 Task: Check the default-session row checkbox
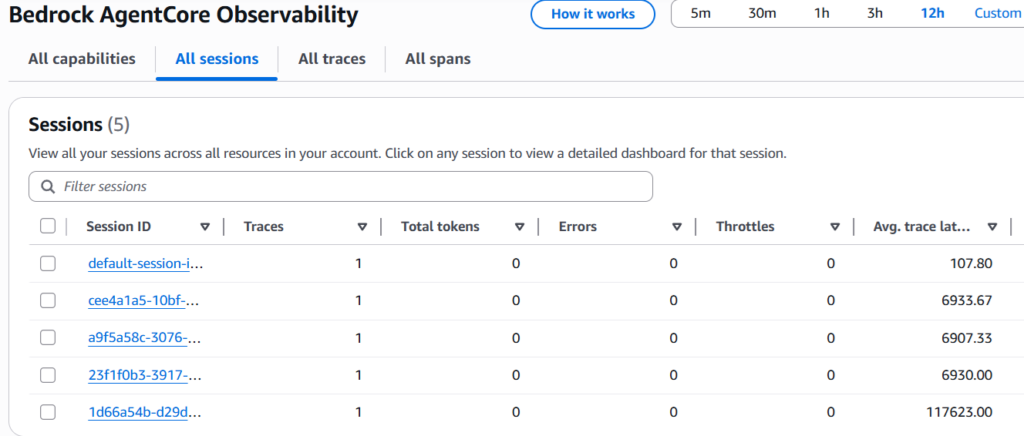coord(48,264)
